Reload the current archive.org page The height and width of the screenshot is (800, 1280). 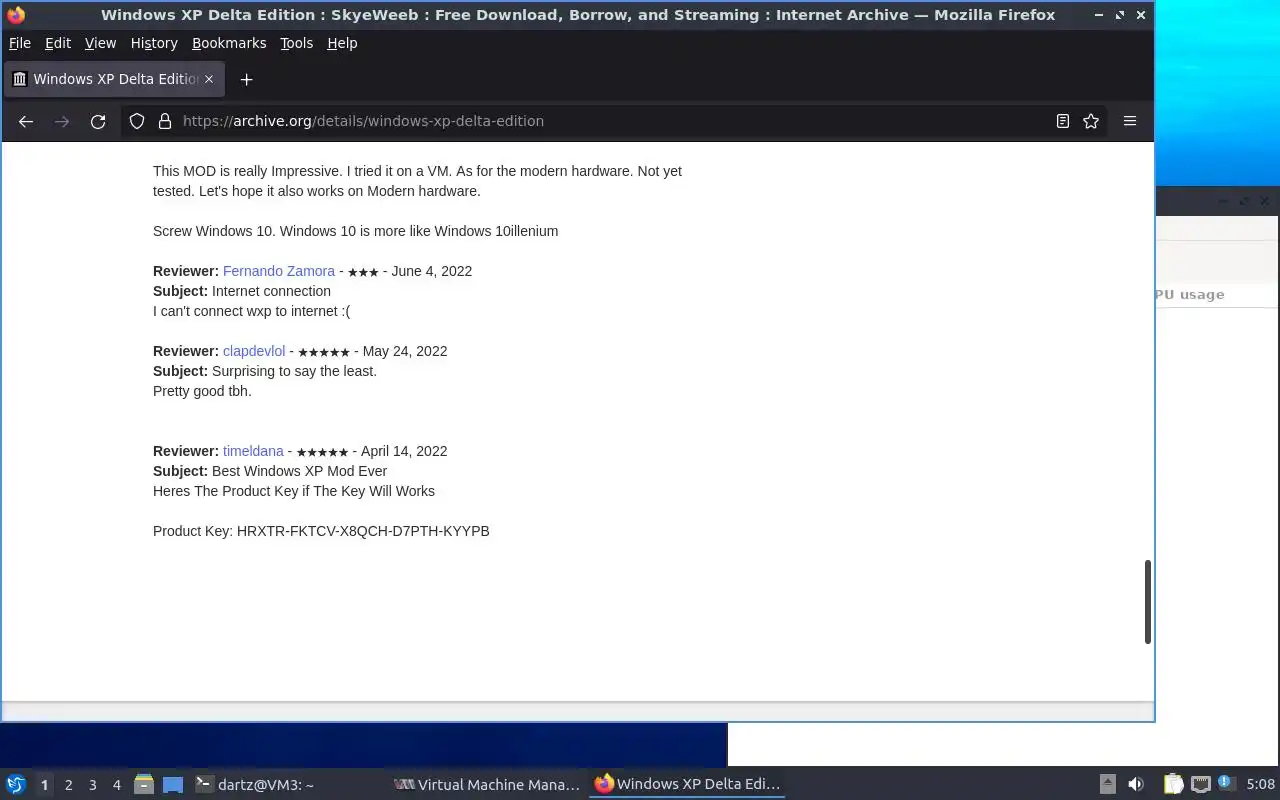[98, 121]
